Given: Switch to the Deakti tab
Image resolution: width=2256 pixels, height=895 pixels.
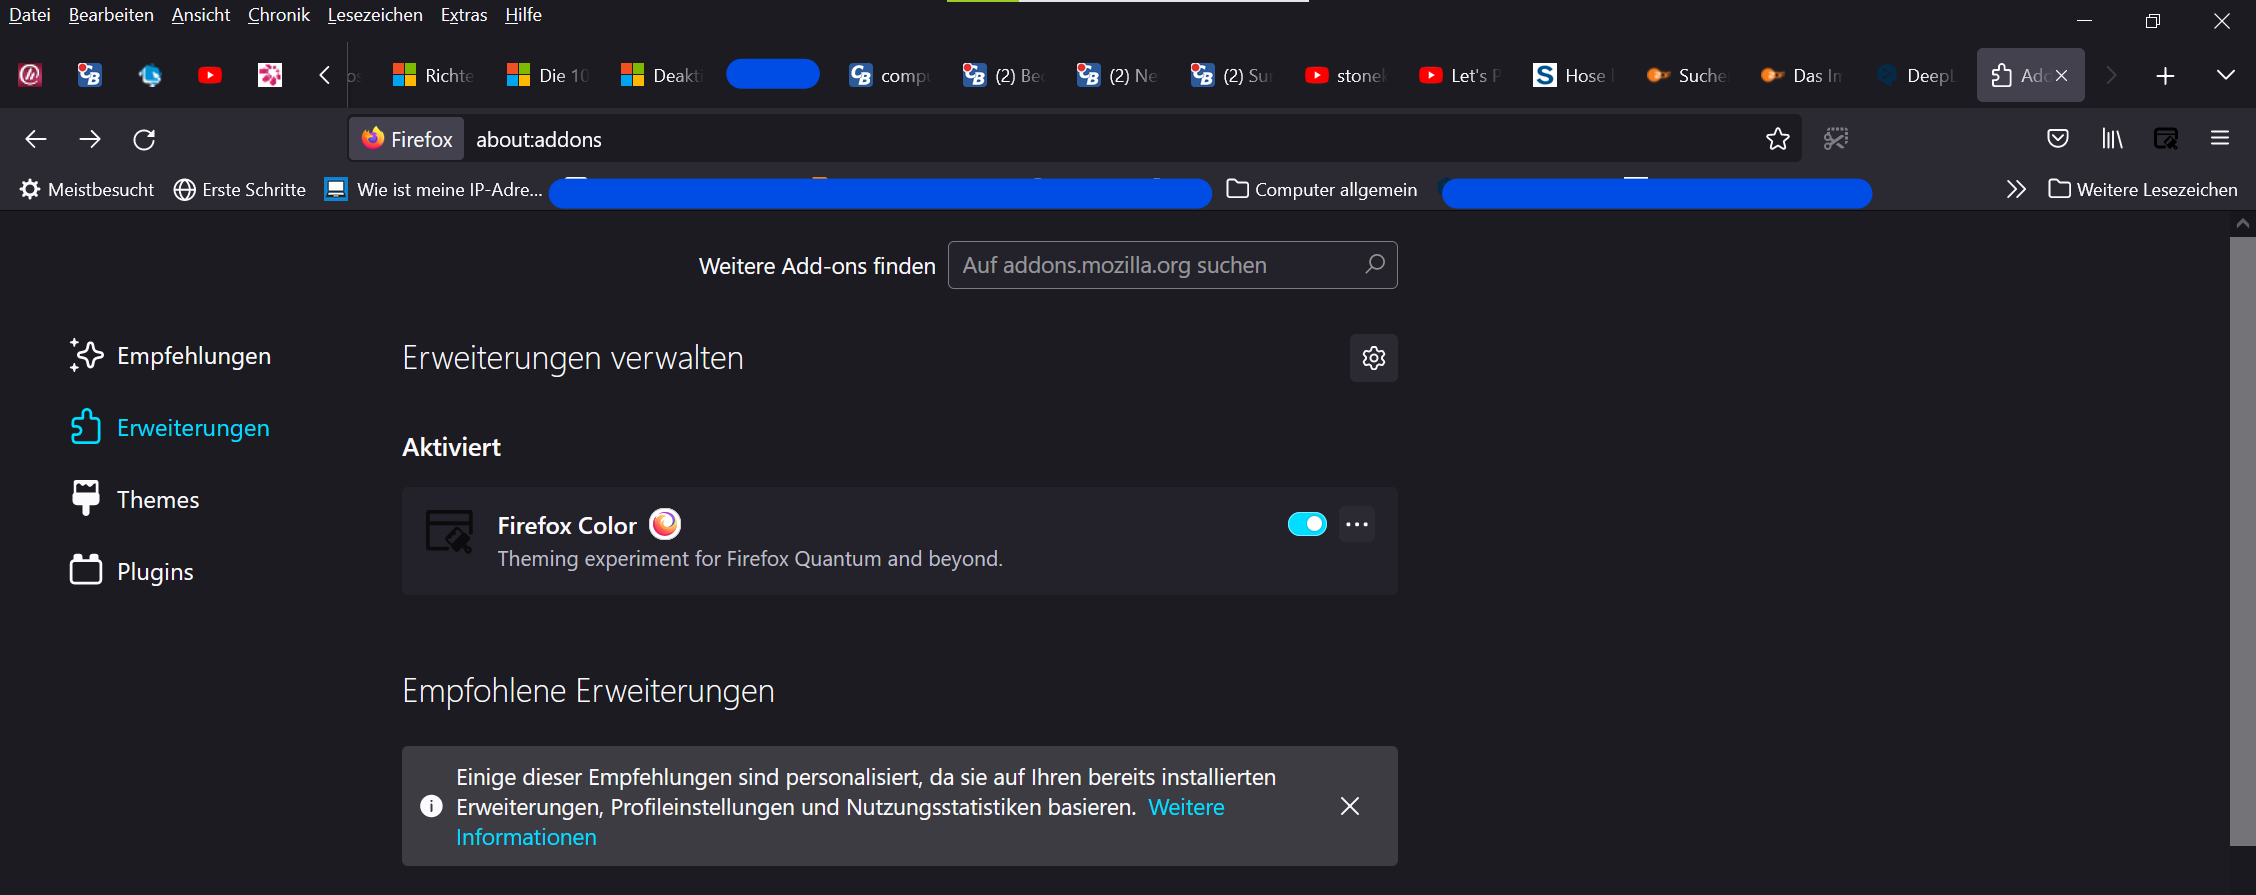Looking at the screenshot, I should 661,75.
